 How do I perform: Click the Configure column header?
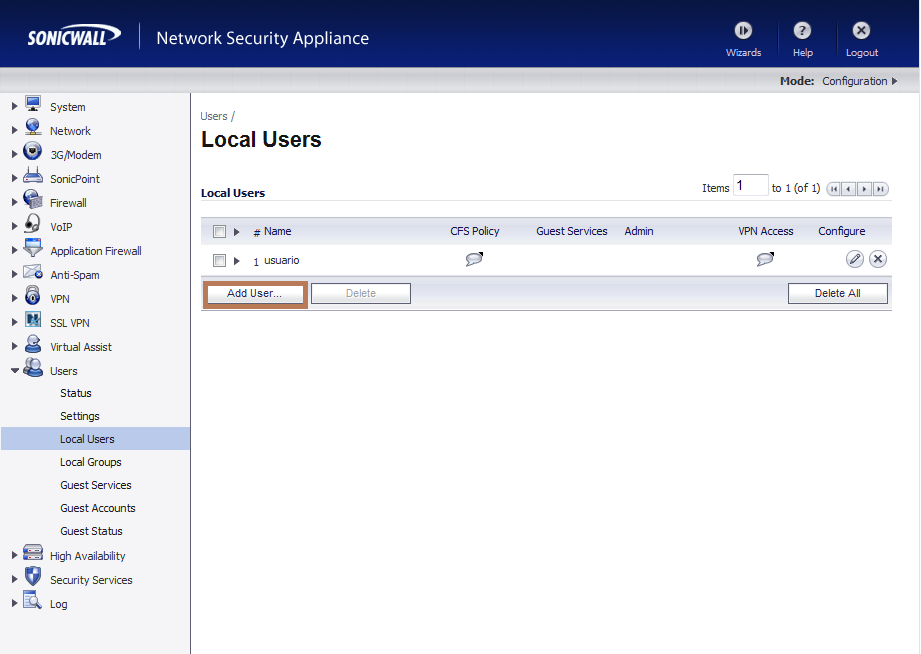[x=841, y=232]
